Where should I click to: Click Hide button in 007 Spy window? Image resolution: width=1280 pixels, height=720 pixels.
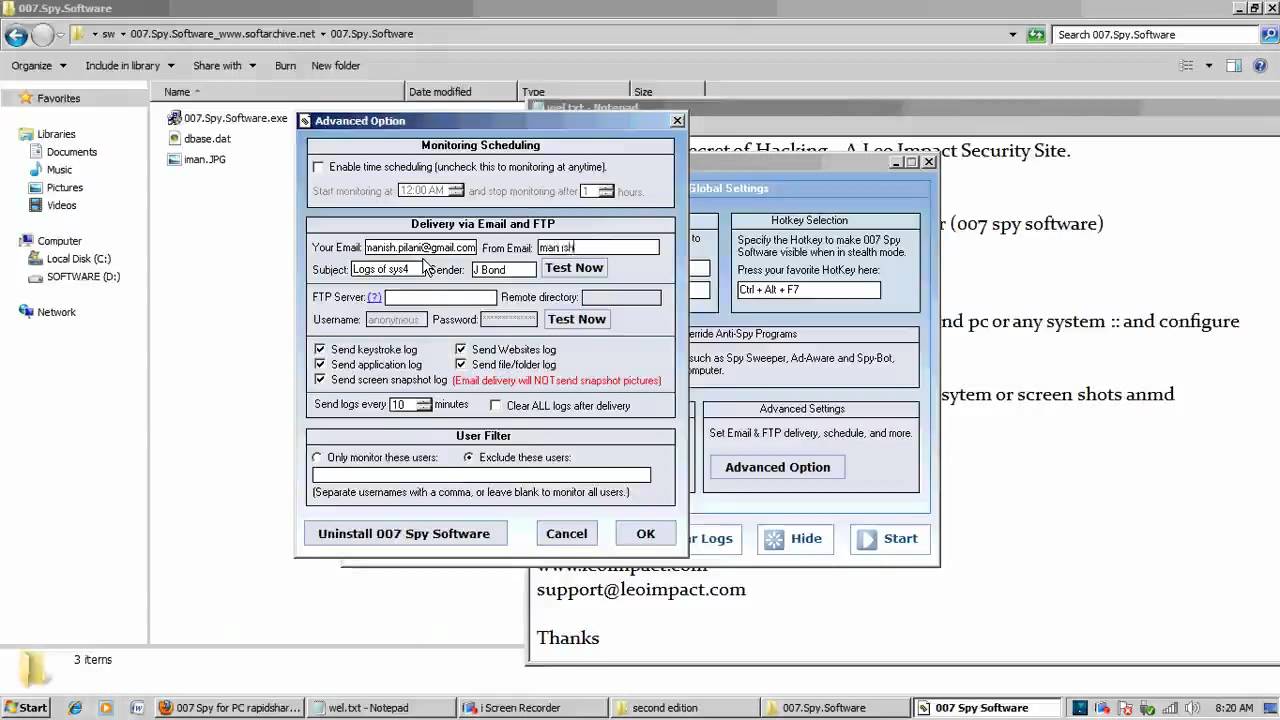click(794, 539)
